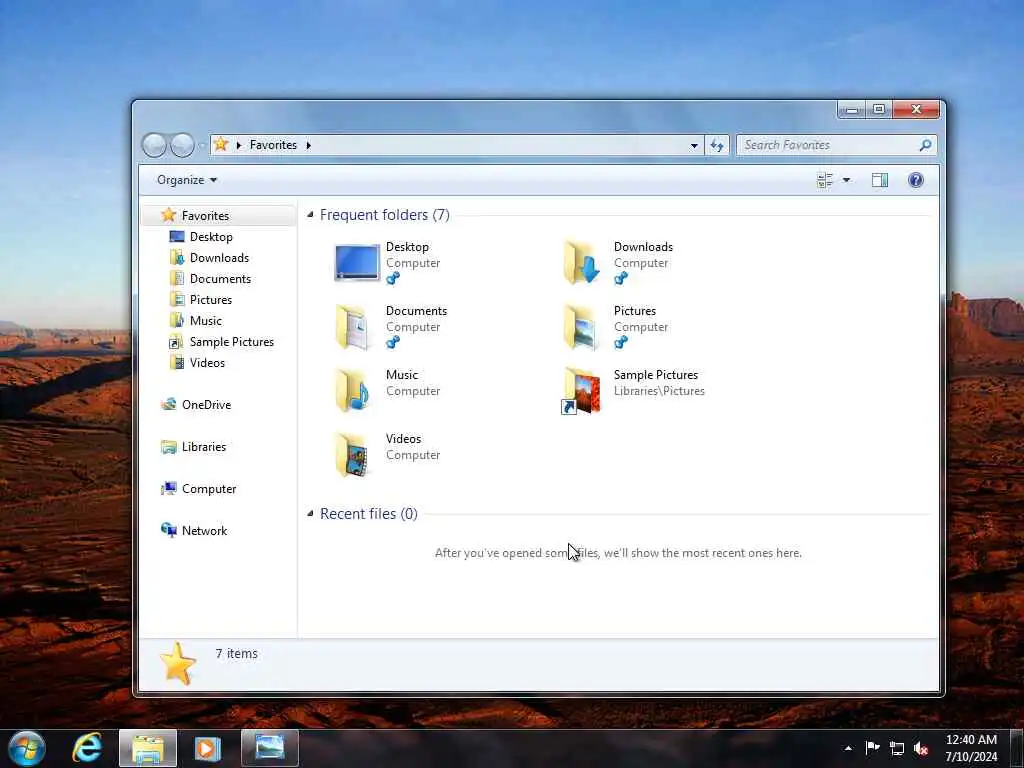The height and width of the screenshot is (768, 1024).
Task: Click the pin icon under Documents
Action: pyautogui.click(x=392, y=343)
